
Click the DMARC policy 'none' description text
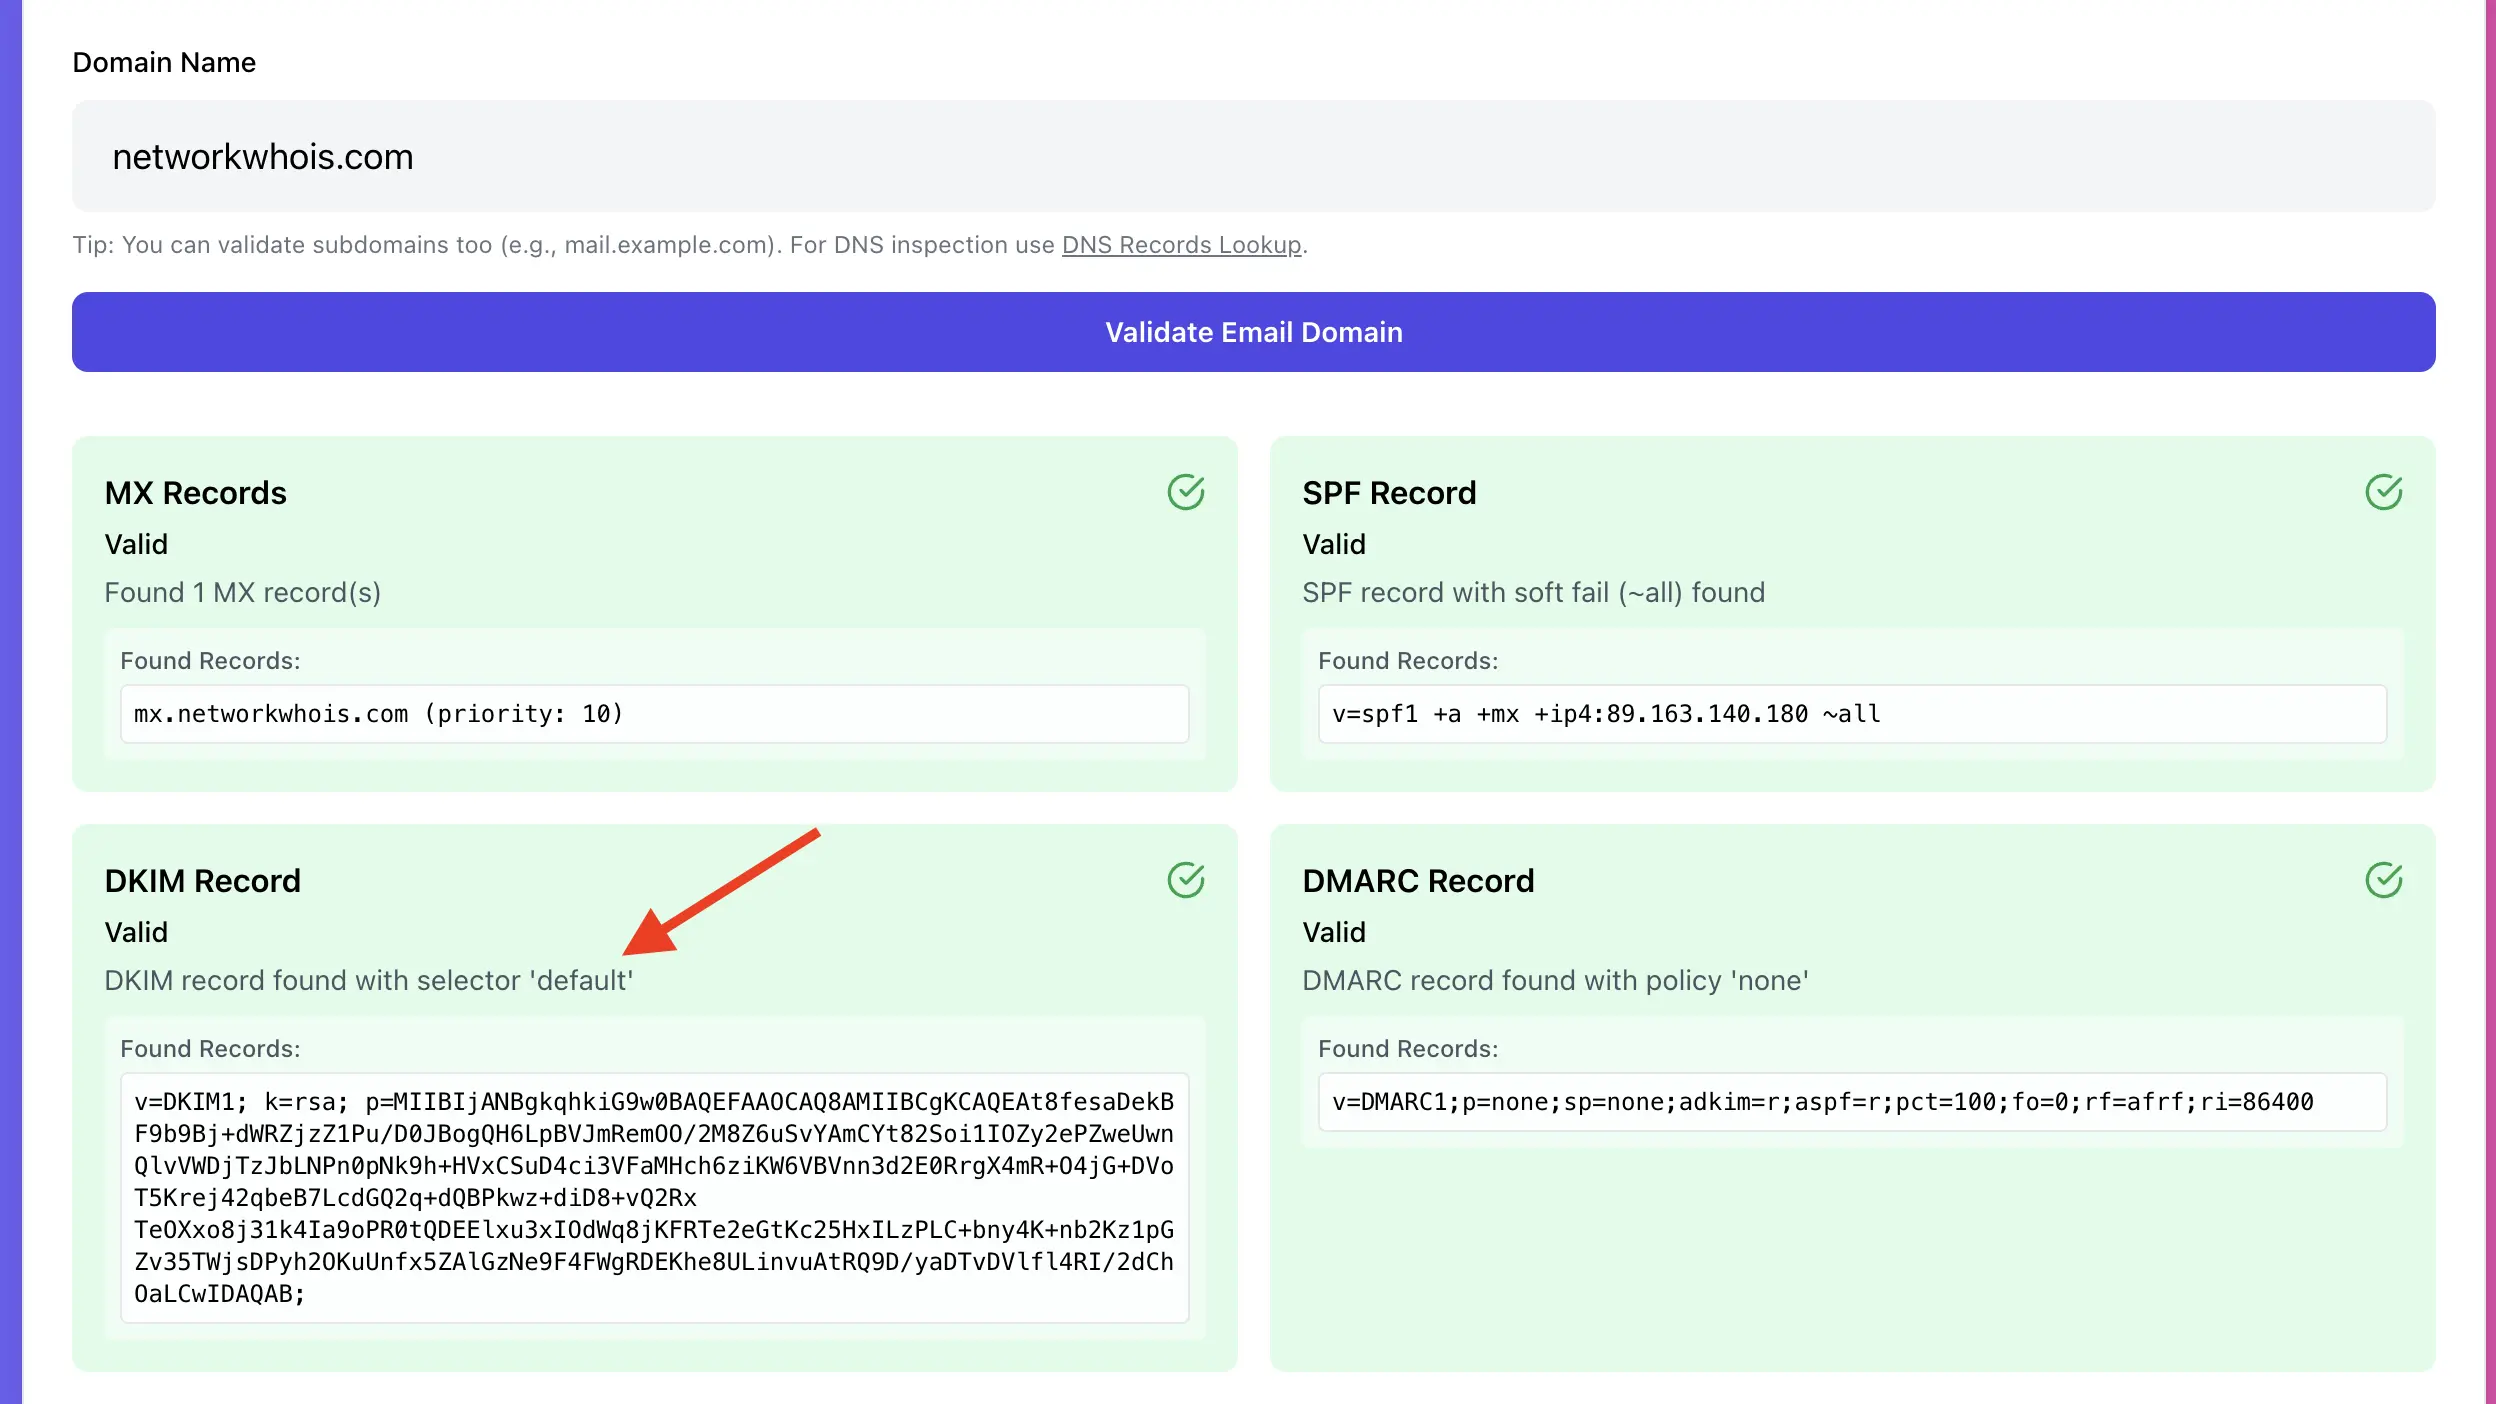pyautogui.click(x=1555, y=980)
